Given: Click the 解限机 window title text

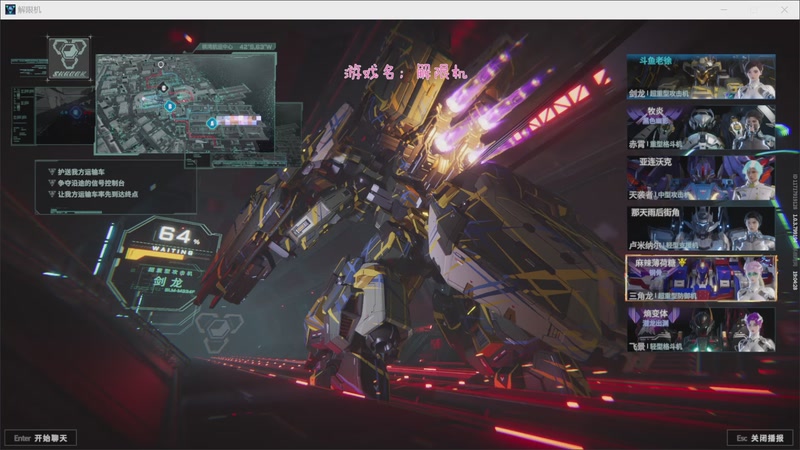Looking at the screenshot, I should 30,10.
